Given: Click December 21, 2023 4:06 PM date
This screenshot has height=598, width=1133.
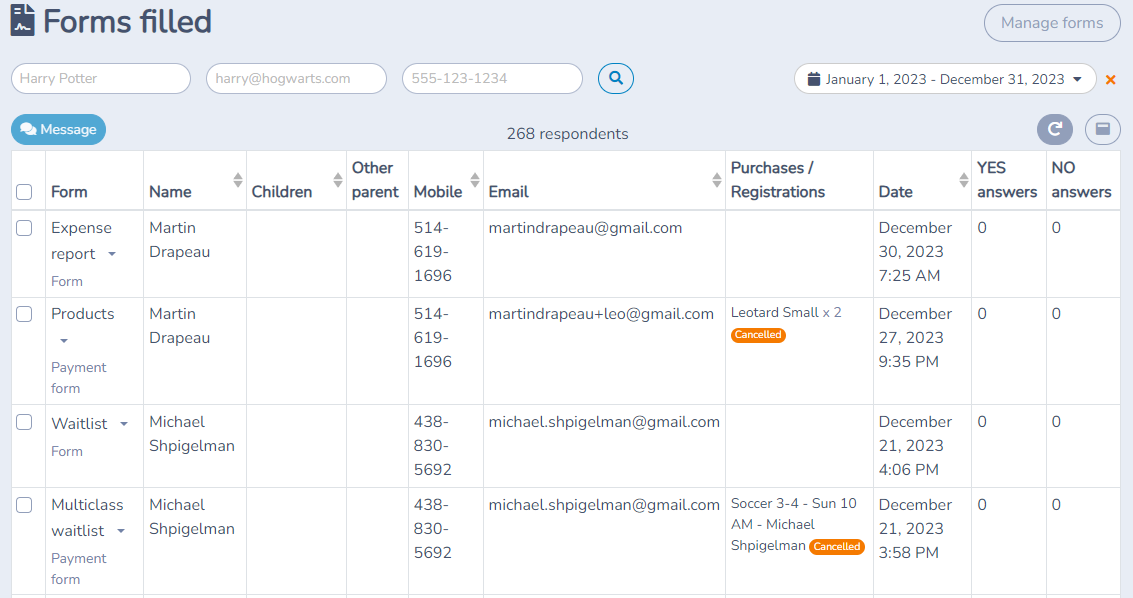Looking at the screenshot, I should [915, 446].
